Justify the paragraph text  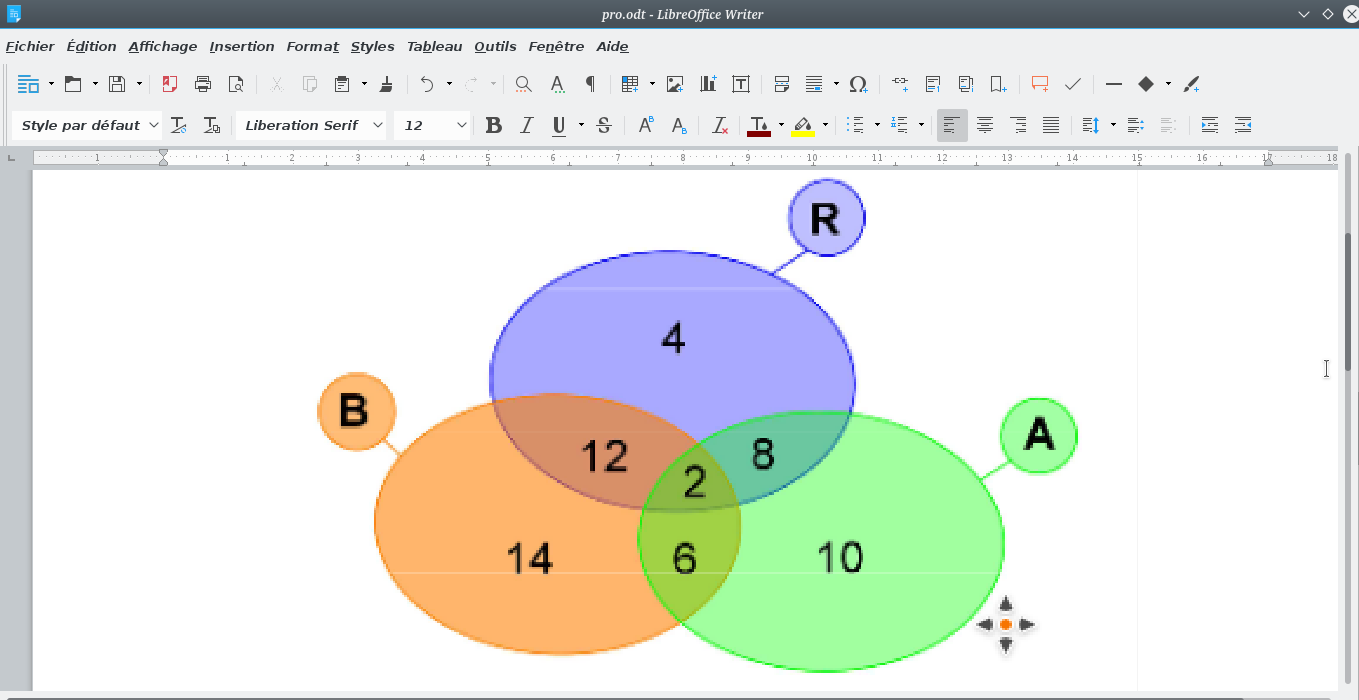pos(1051,125)
